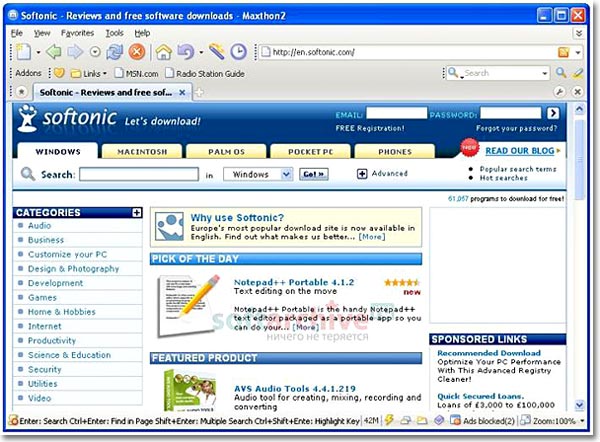Image resolution: width=600 pixels, height=442 pixels.
Task: Click the Addons shield icon
Action: pyautogui.click(x=59, y=73)
